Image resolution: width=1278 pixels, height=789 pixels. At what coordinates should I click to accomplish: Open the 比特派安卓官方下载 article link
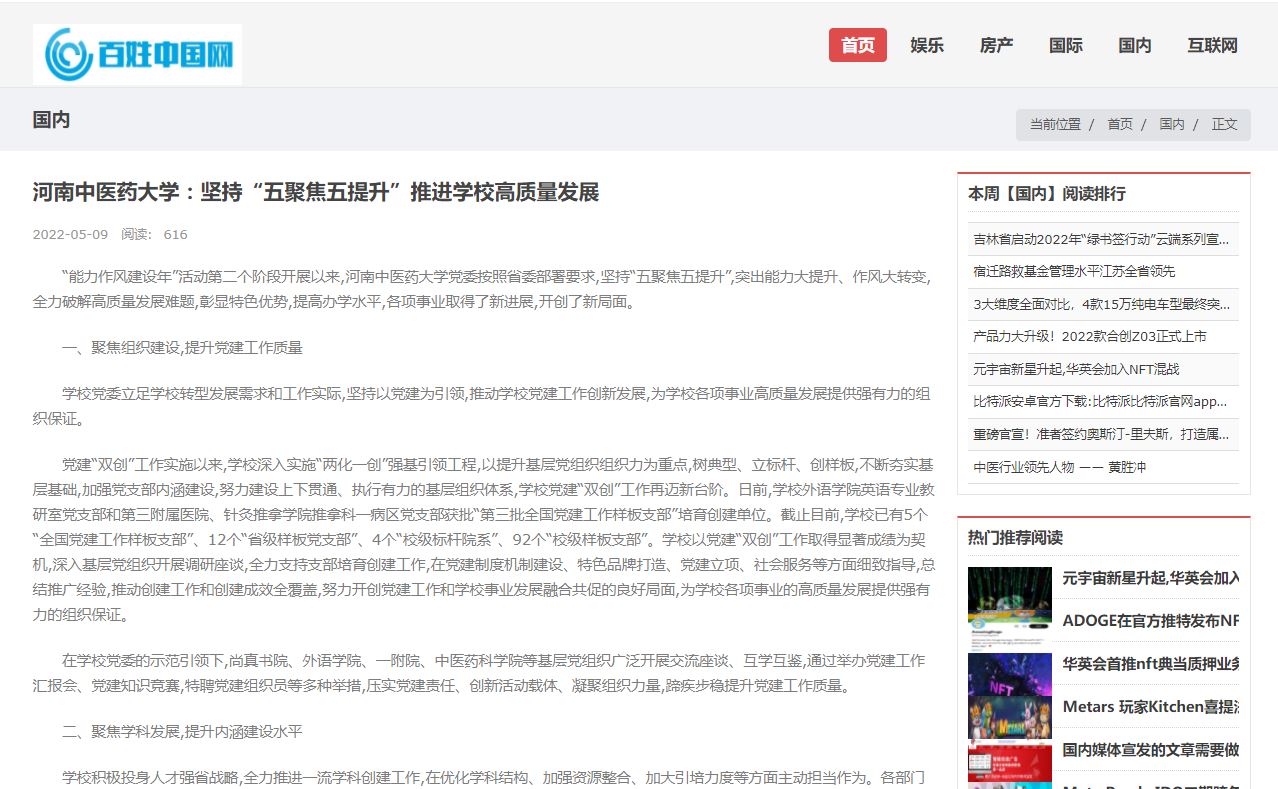(x=1099, y=402)
